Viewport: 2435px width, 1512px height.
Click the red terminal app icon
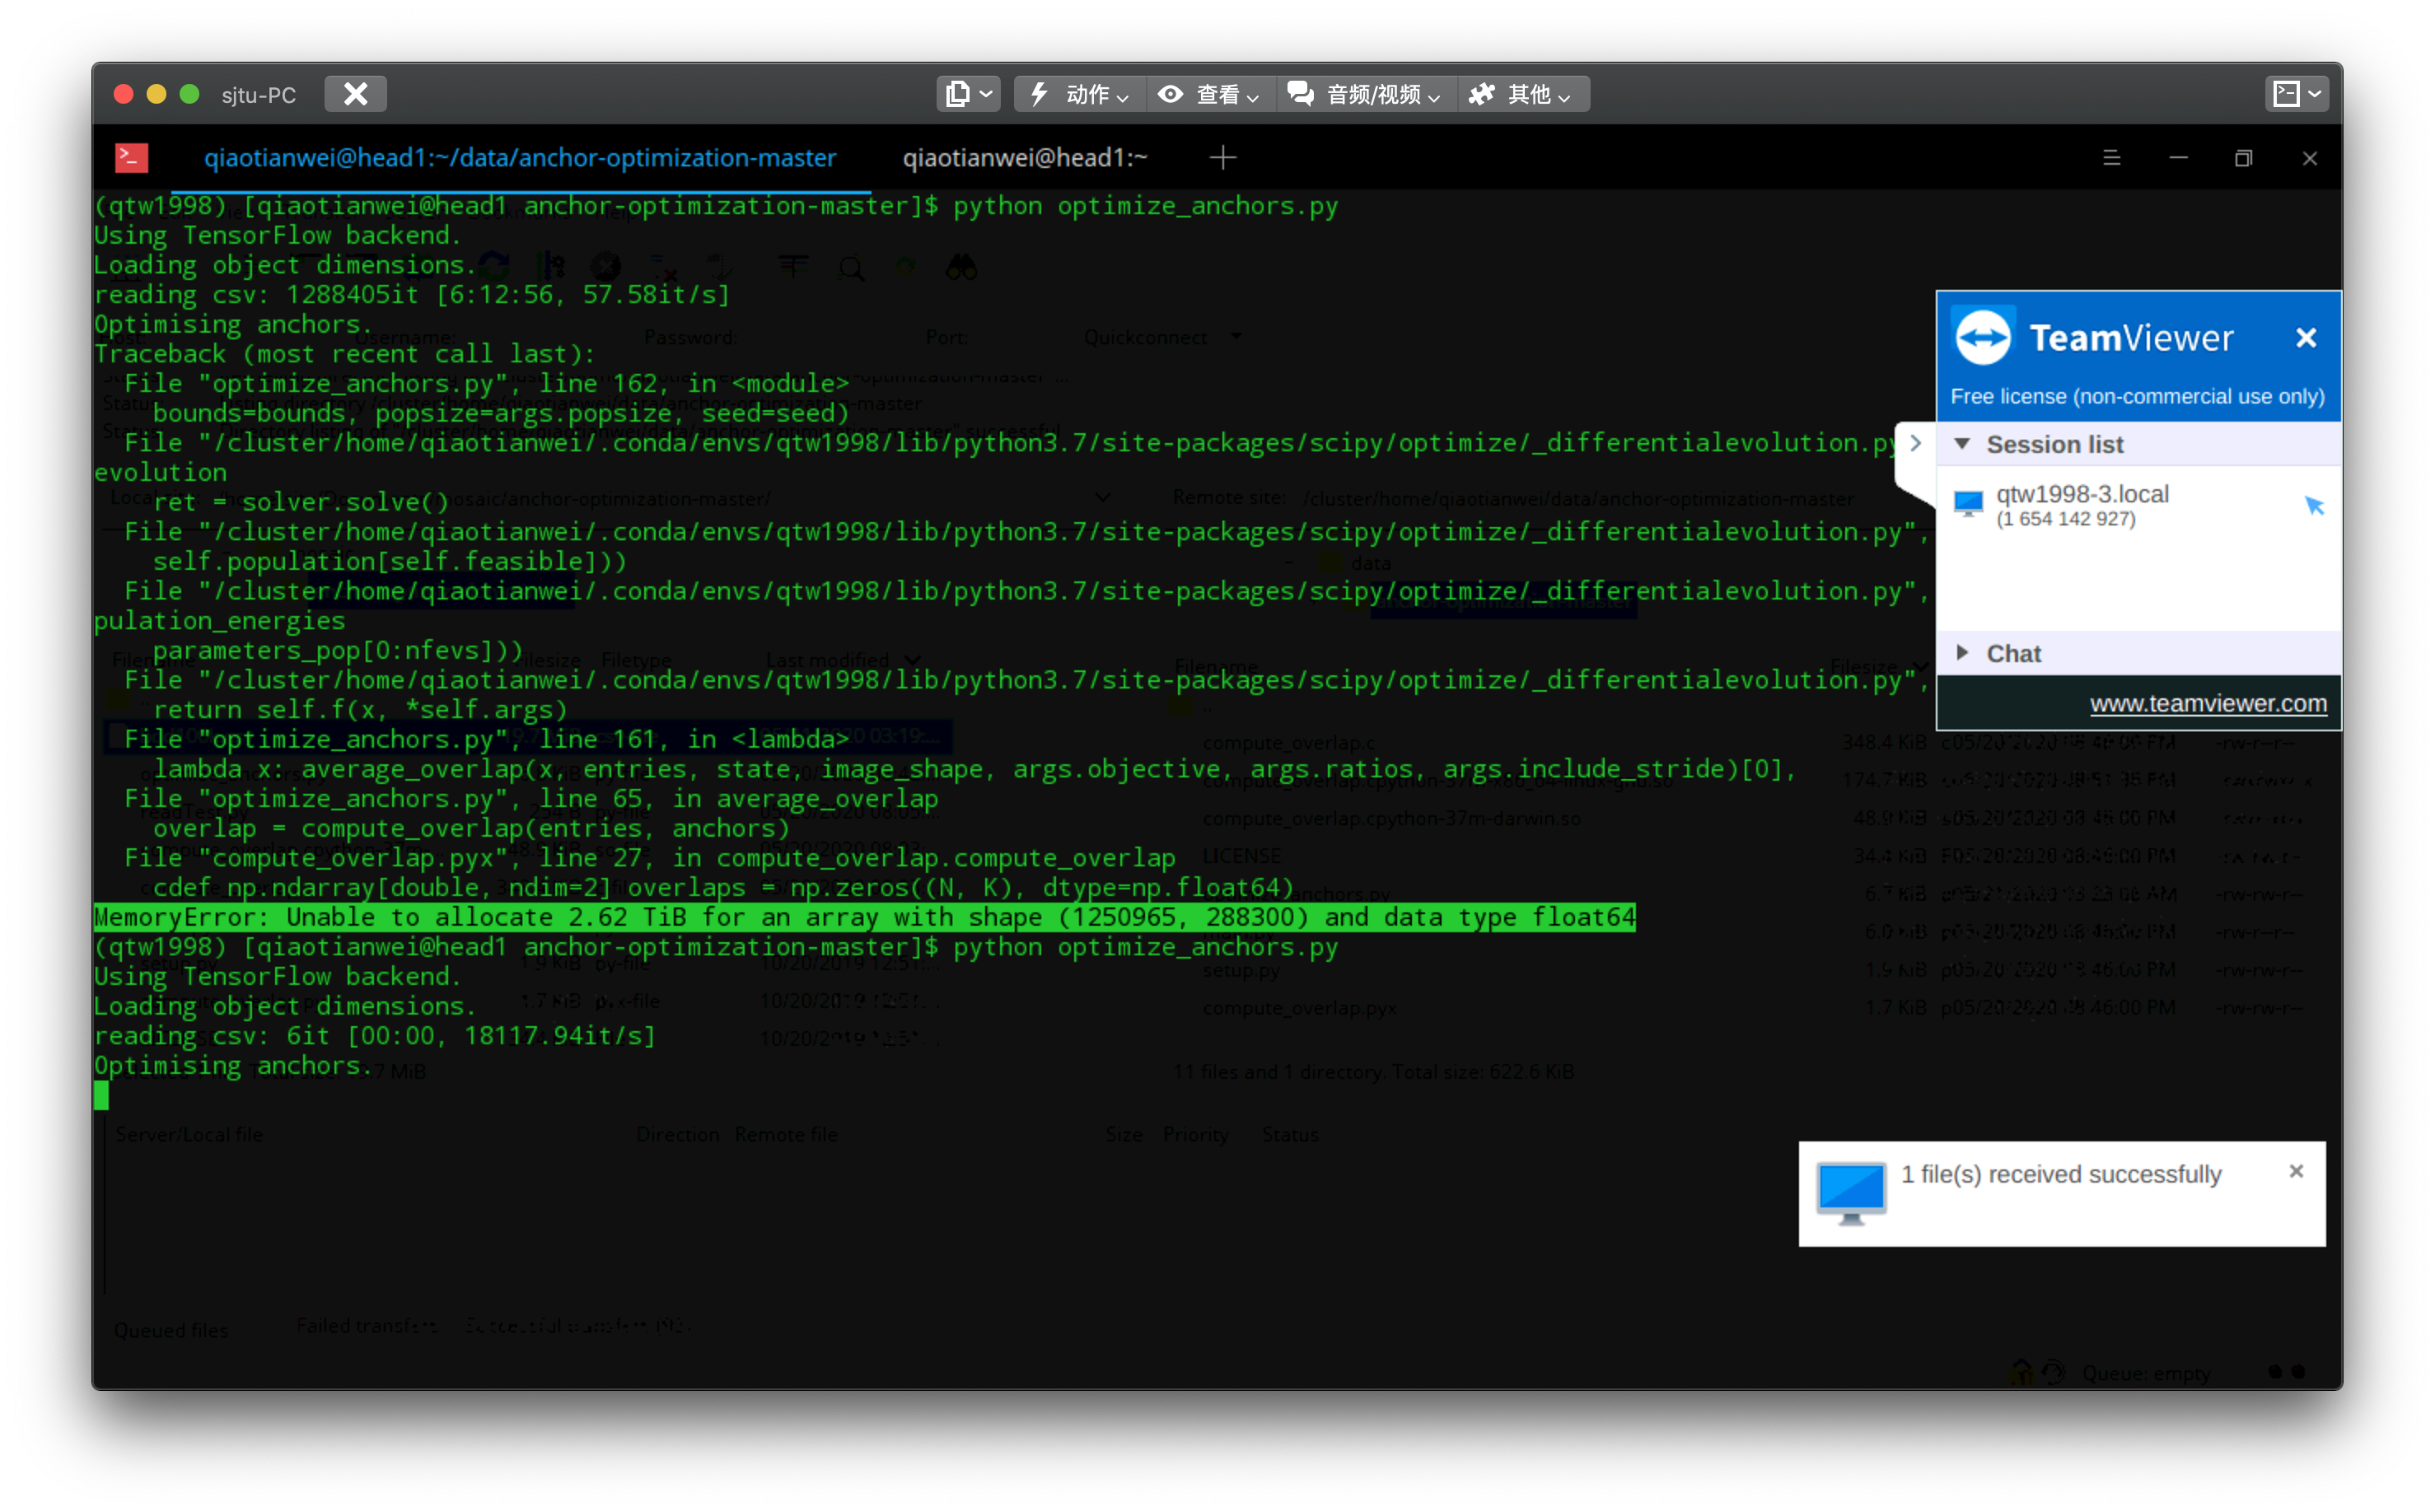[x=131, y=158]
